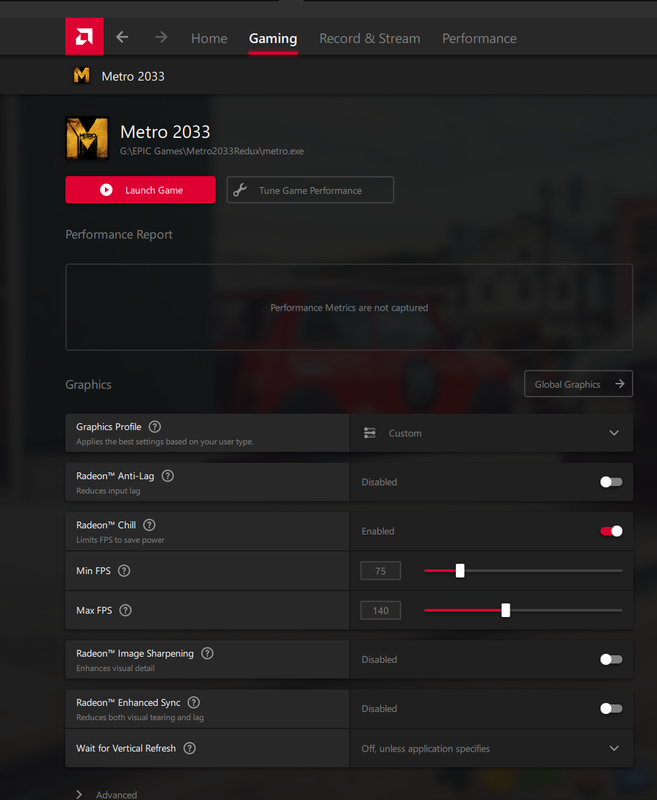The width and height of the screenshot is (657, 800).
Task: Click the Max FPS value field showing 140
Action: 381,610
